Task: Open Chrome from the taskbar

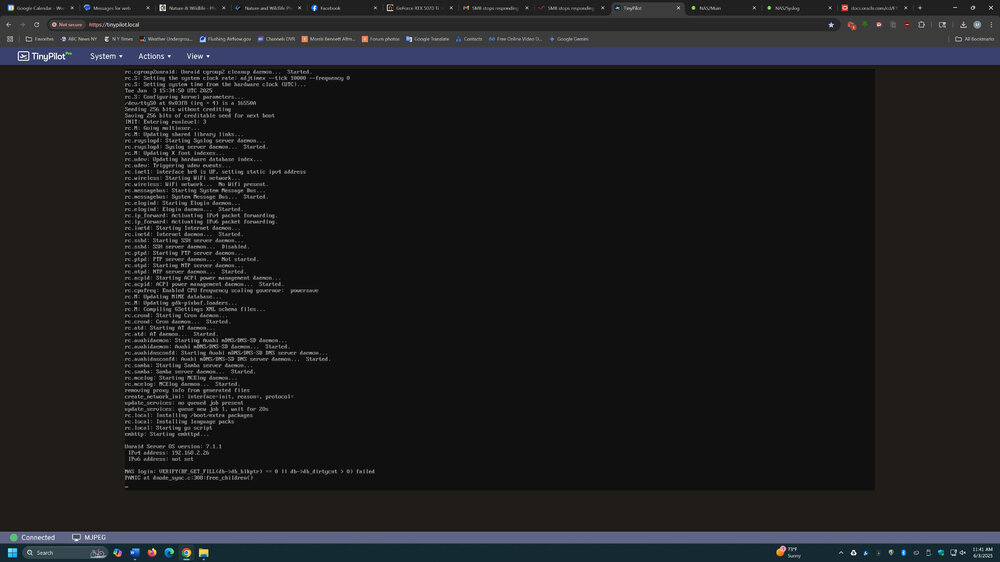Action: (186, 552)
